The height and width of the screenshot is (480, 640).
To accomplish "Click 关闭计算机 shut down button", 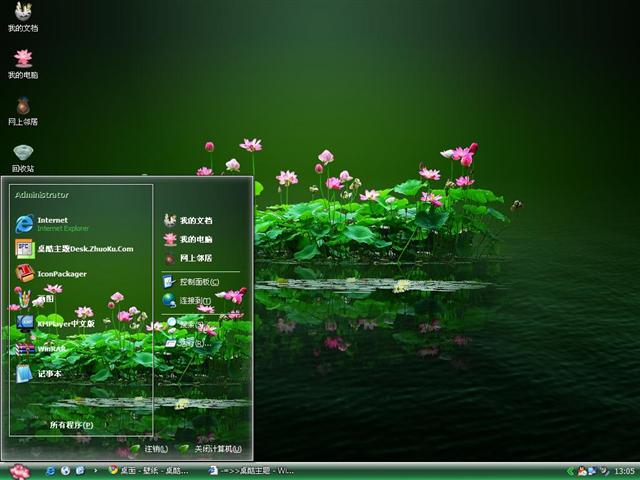I will [x=211, y=449].
